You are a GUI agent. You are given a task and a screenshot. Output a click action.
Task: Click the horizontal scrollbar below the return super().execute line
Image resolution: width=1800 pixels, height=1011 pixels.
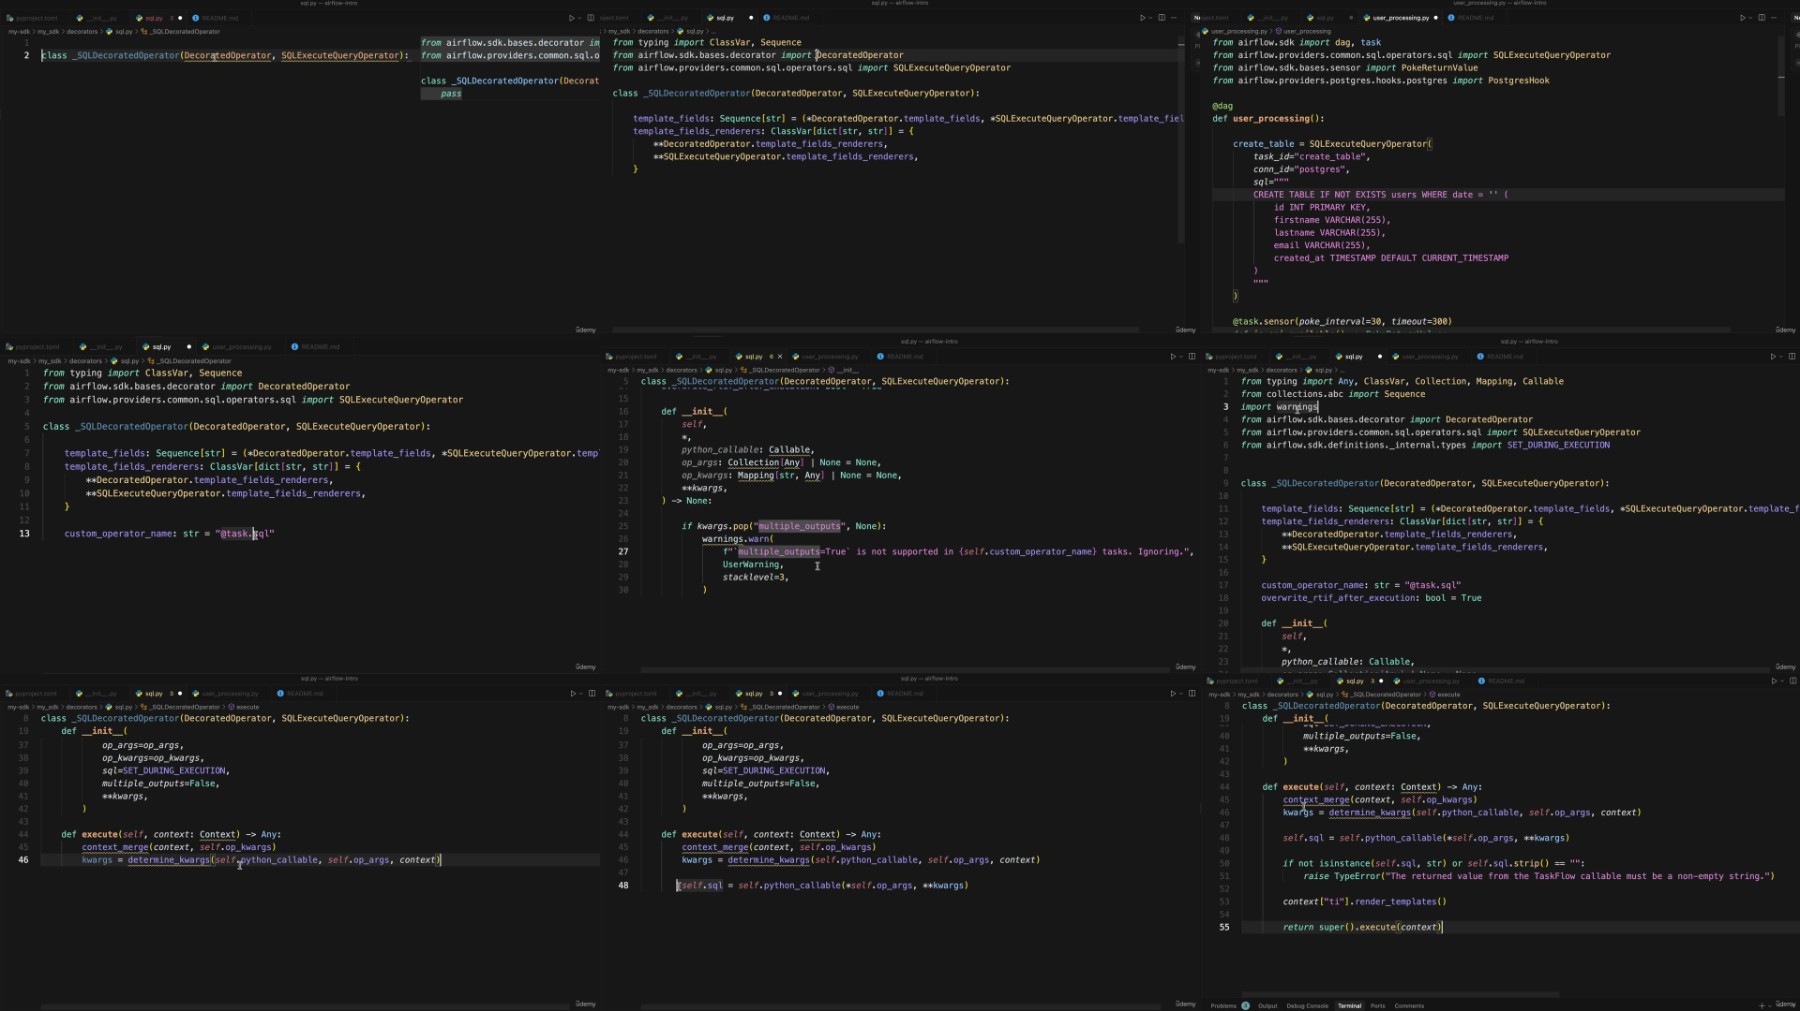point(1400,995)
